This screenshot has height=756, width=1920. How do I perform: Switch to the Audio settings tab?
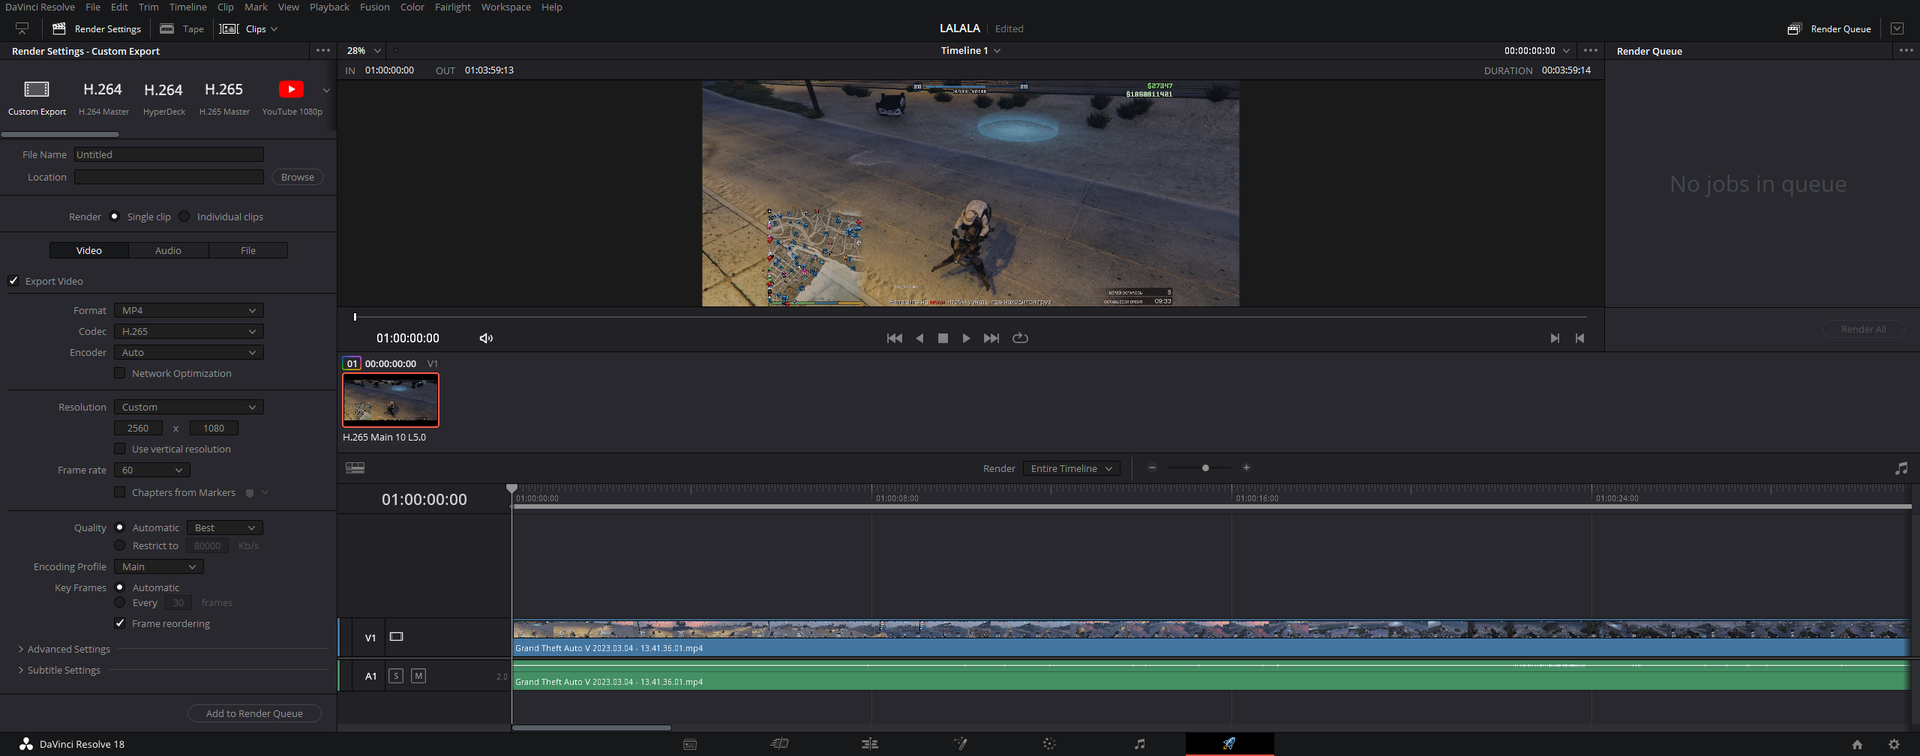click(168, 250)
